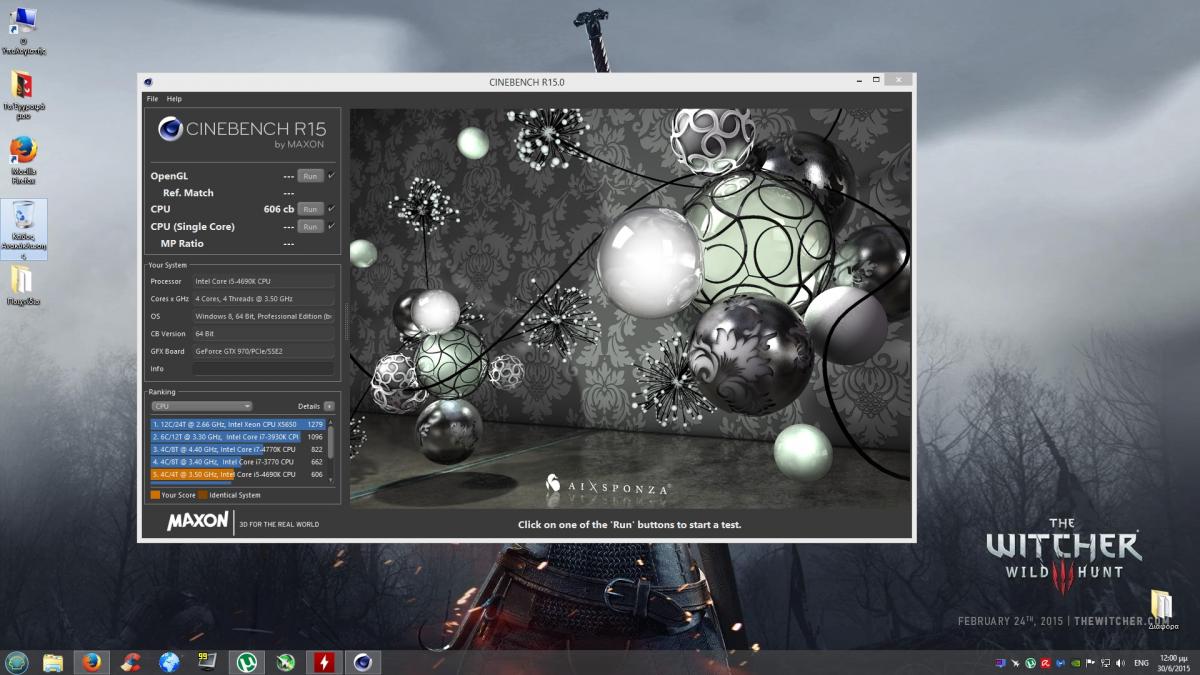Open the folder under the Recycle Bin

click(24, 285)
